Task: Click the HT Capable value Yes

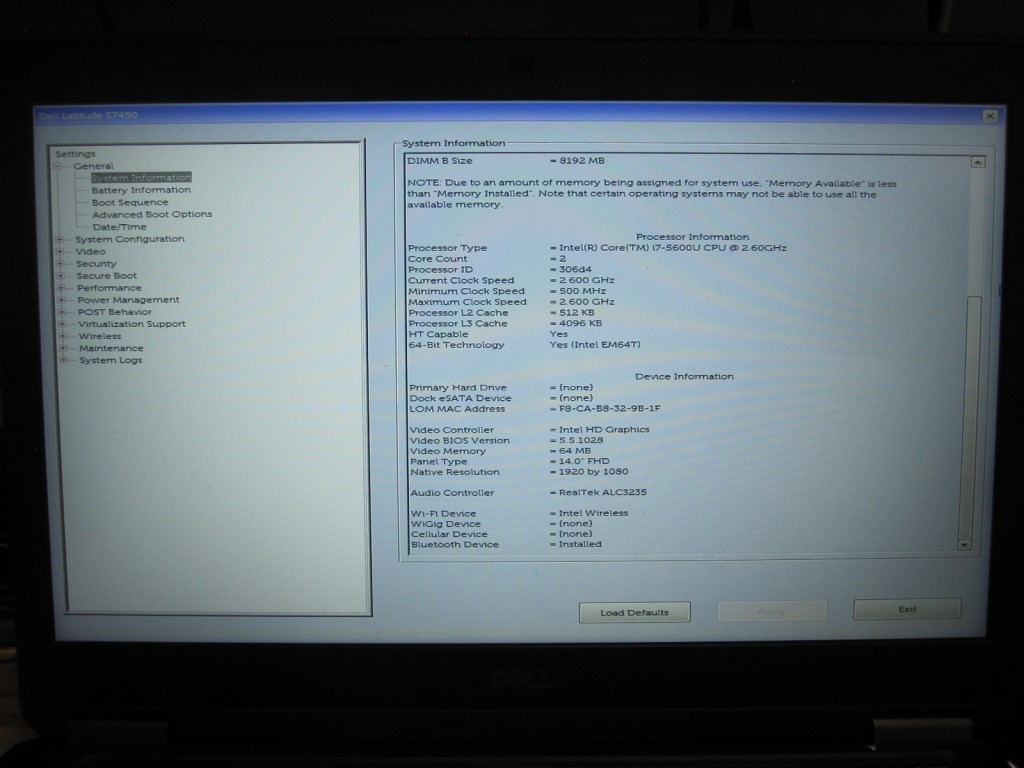Action: click(x=559, y=334)
